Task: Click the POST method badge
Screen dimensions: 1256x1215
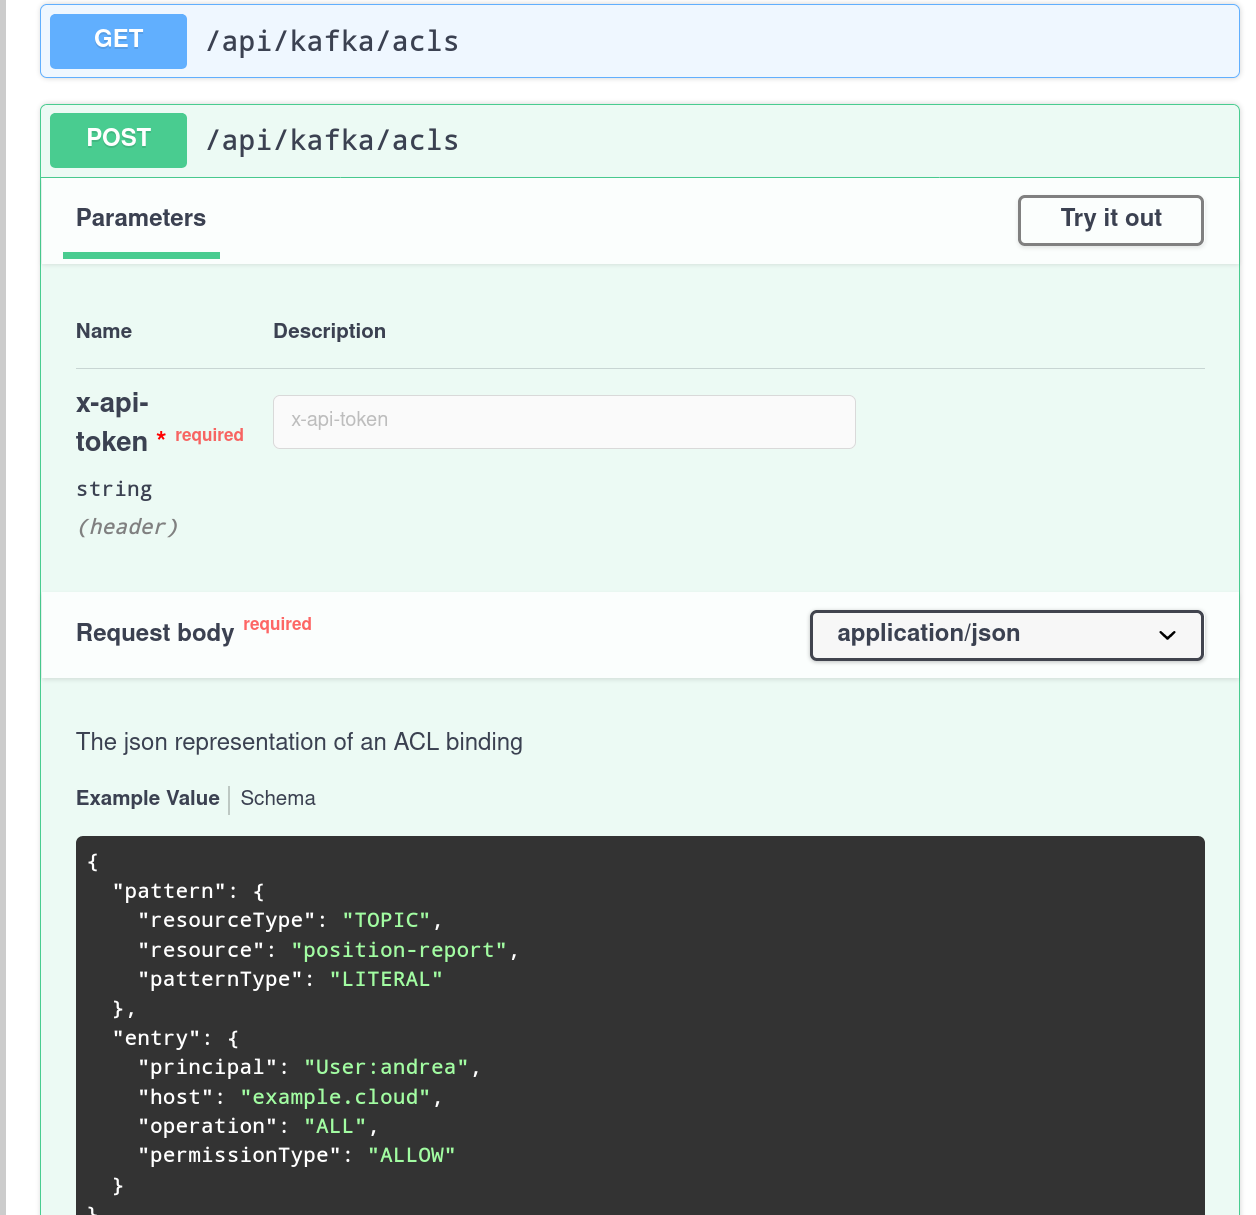Action: (118, 140)
